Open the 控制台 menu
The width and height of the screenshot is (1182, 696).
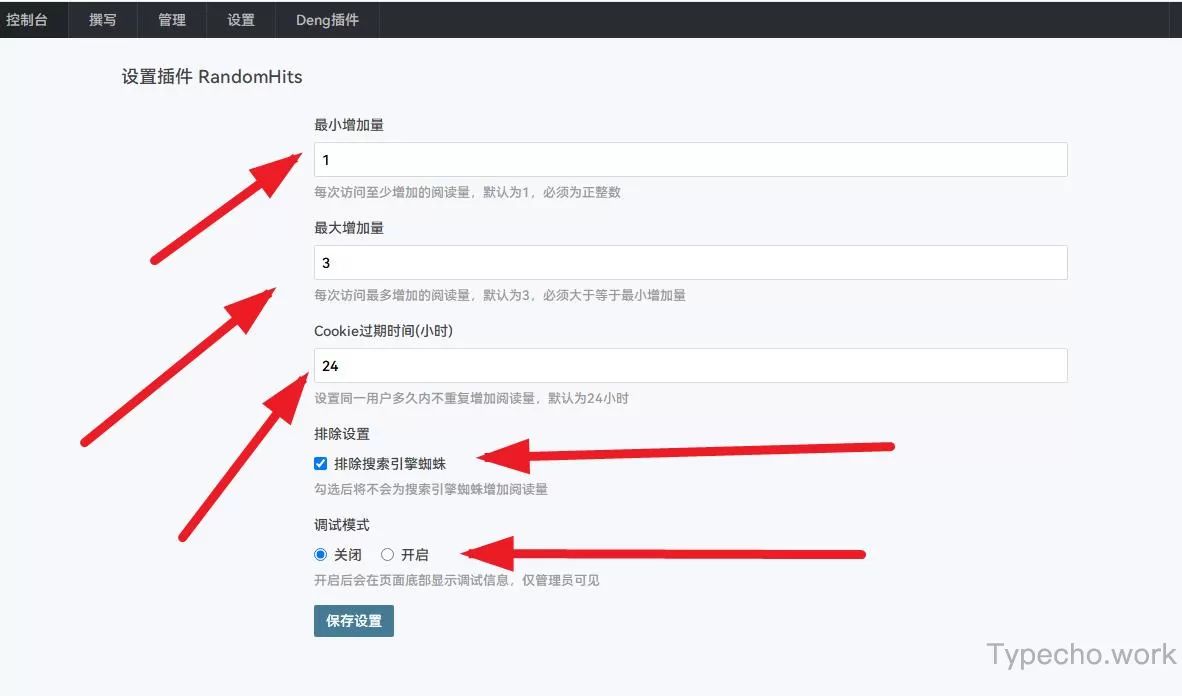28,20
